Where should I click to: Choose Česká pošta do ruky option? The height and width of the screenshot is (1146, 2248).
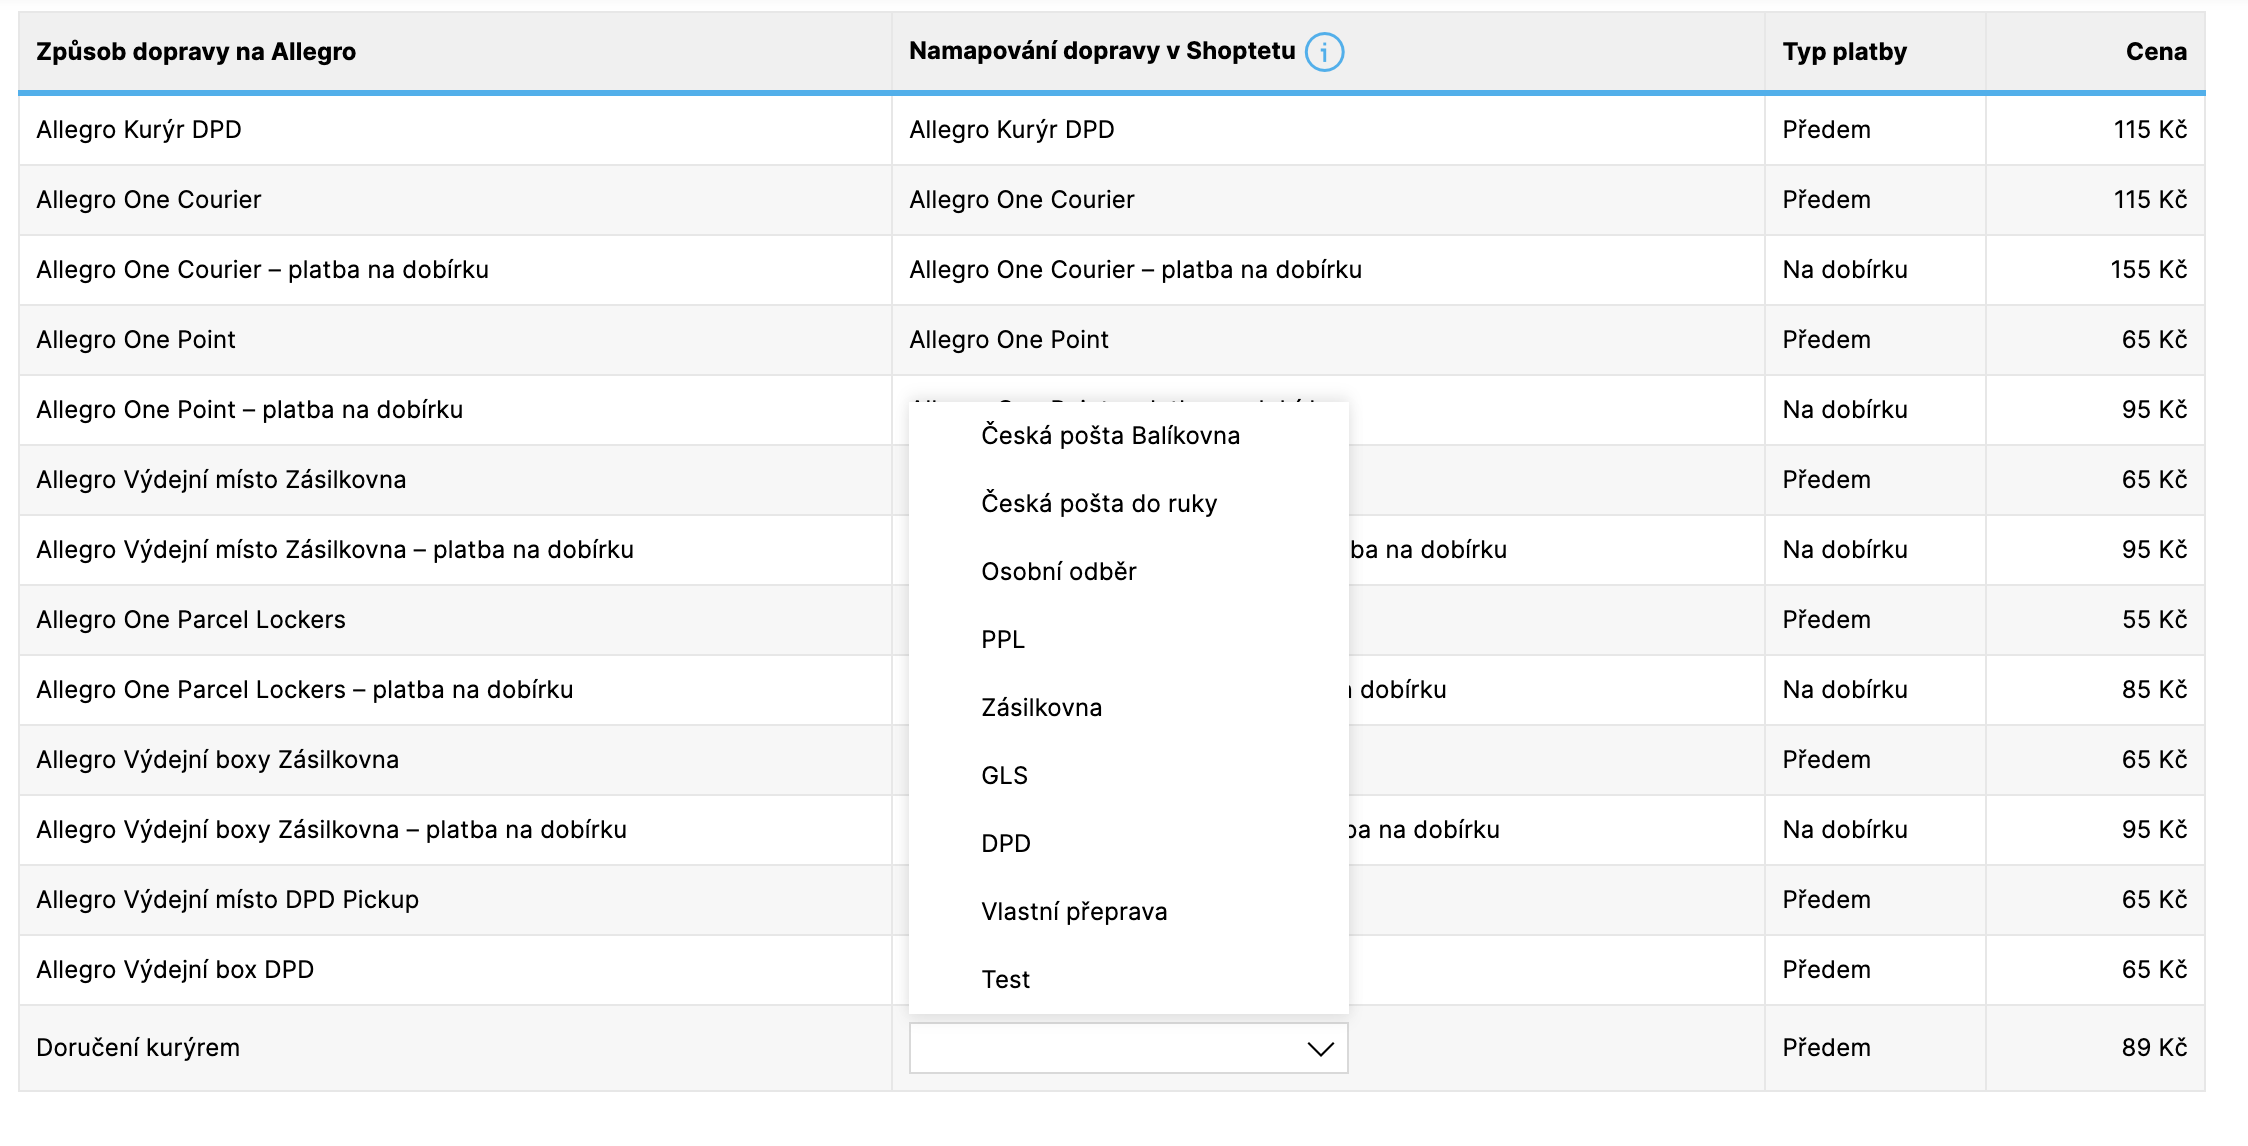point(1098,504)
